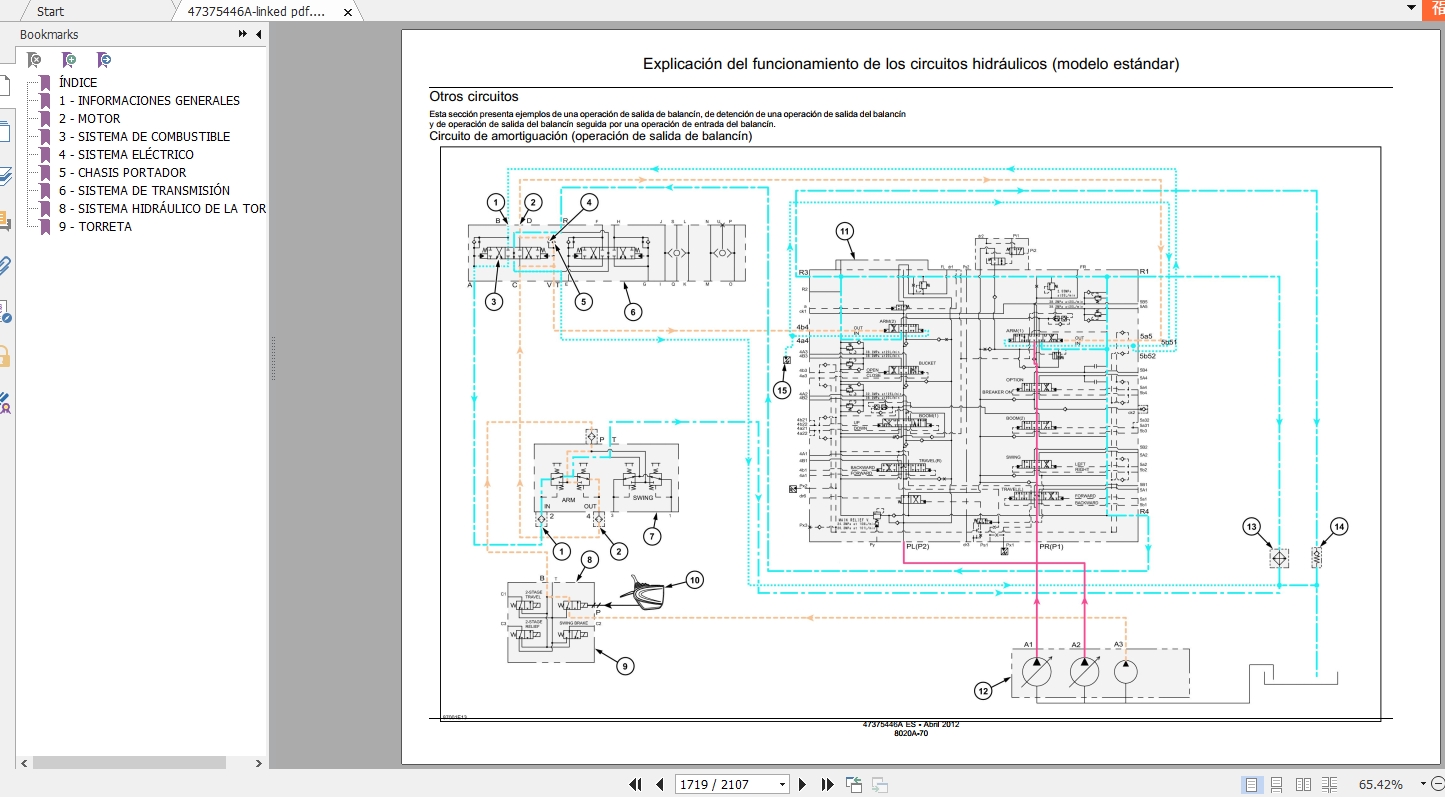
Task: Enable continuous scrolling view mode
Action: click(1276, 784)
